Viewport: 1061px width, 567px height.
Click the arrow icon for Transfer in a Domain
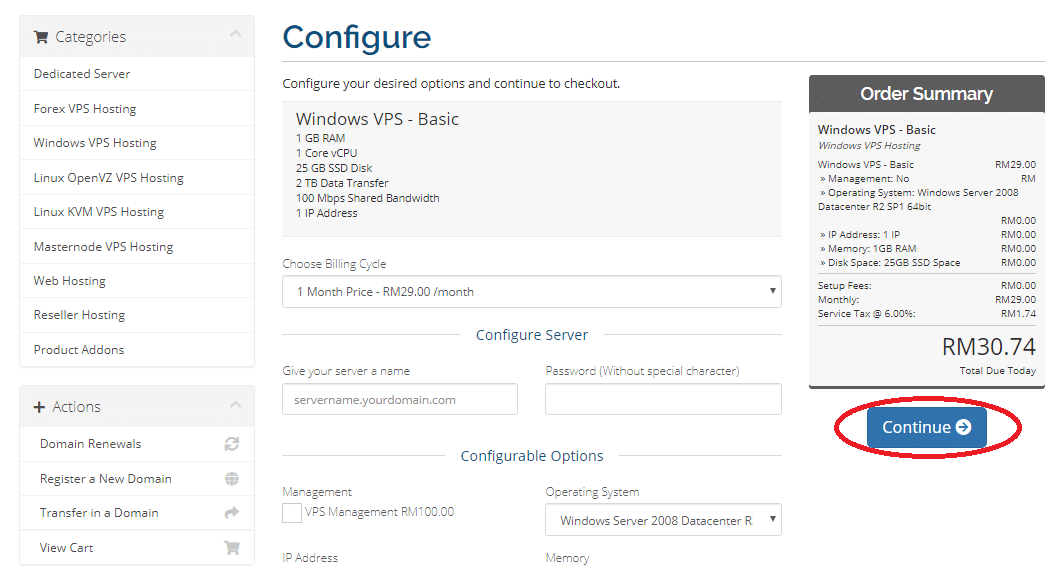pyautogui.click(x=231, y=513)
